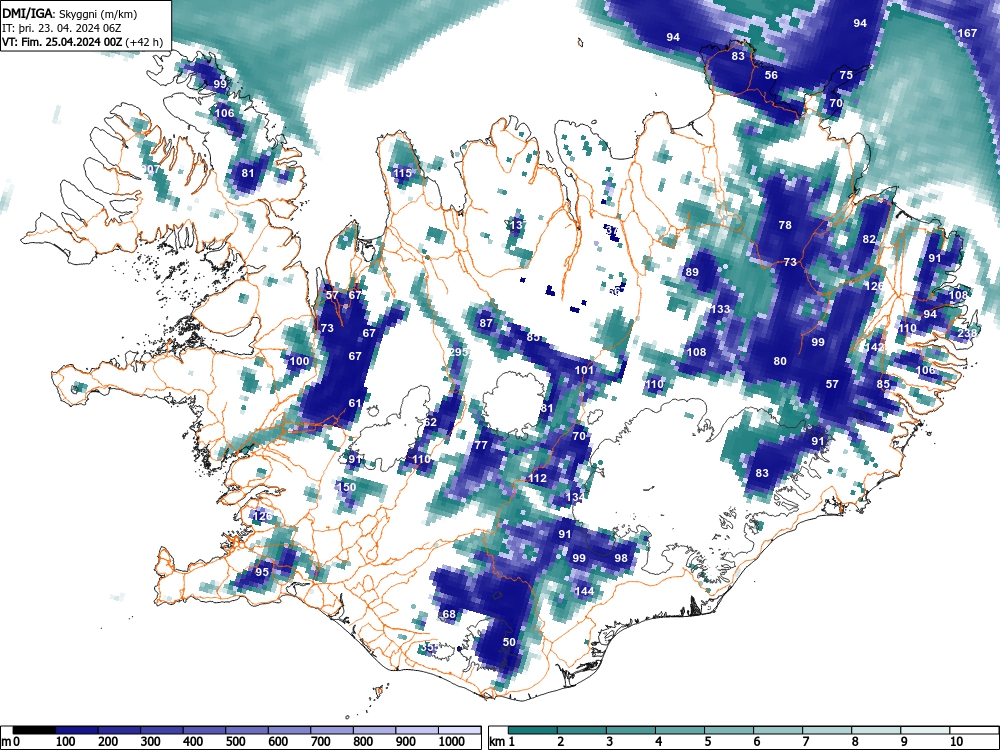Viewport: 1000px width, 750px height.
Task: Click the visibility value 77
Action: [481, 445]
